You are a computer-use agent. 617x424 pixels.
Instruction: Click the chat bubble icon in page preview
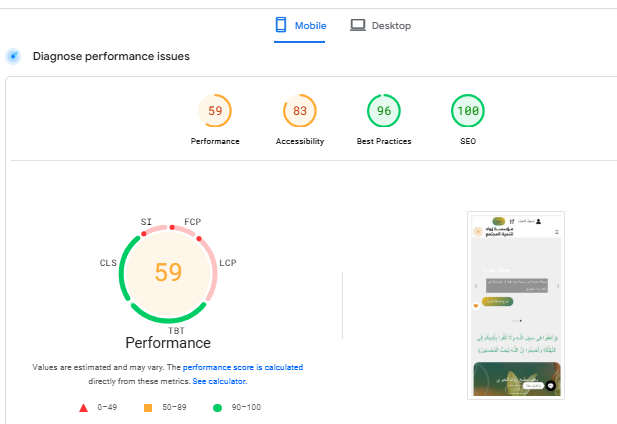[x=550, y=385]
